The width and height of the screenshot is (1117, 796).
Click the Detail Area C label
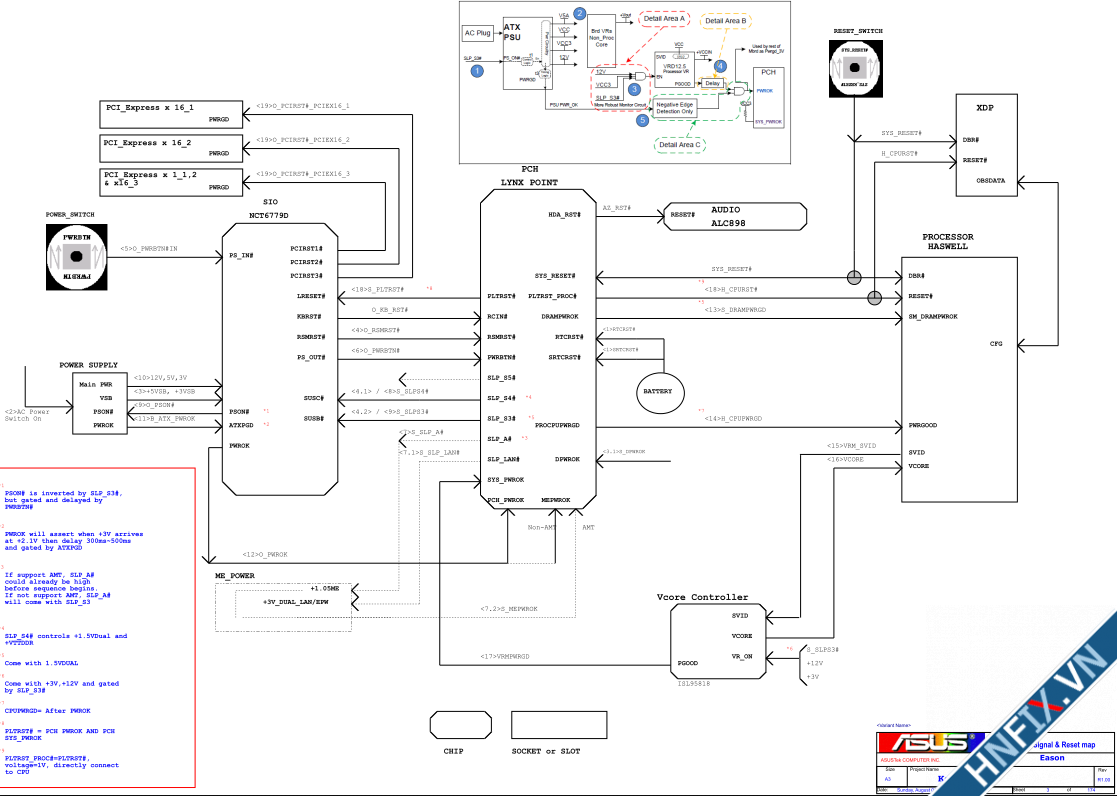pos(679,145)
